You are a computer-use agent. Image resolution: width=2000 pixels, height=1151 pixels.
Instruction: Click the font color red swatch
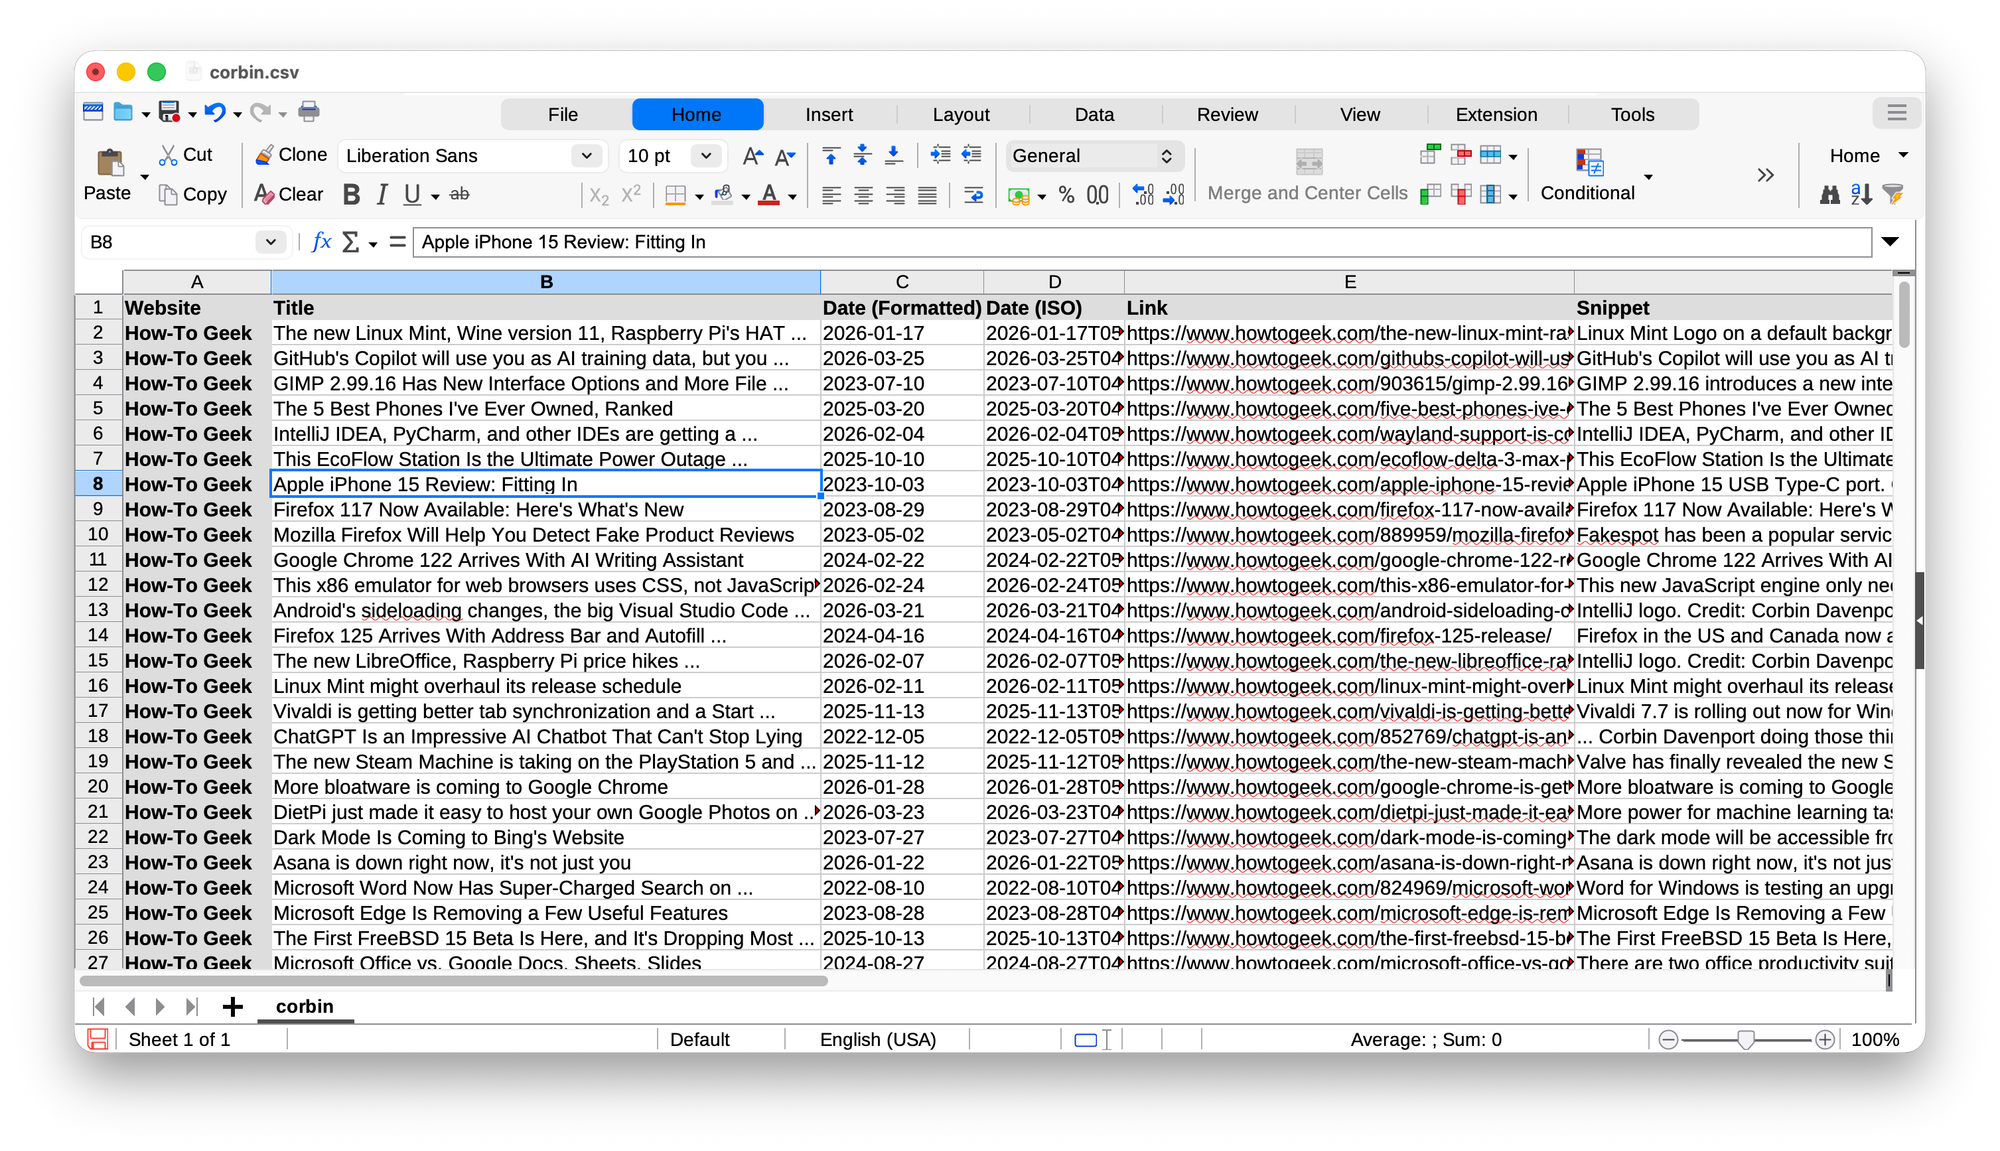point(769,195)
